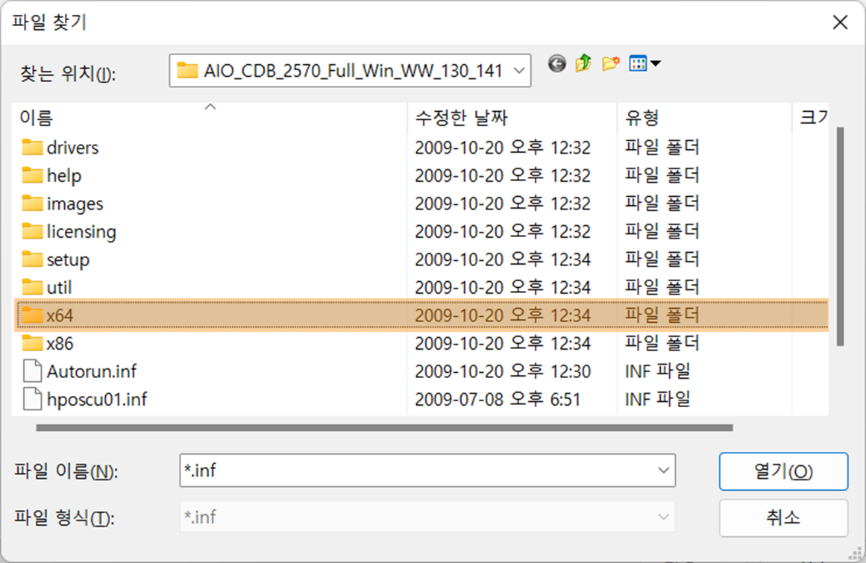Click the x86 folder name
The image size is (866, 563).
[x=60, y=343]
